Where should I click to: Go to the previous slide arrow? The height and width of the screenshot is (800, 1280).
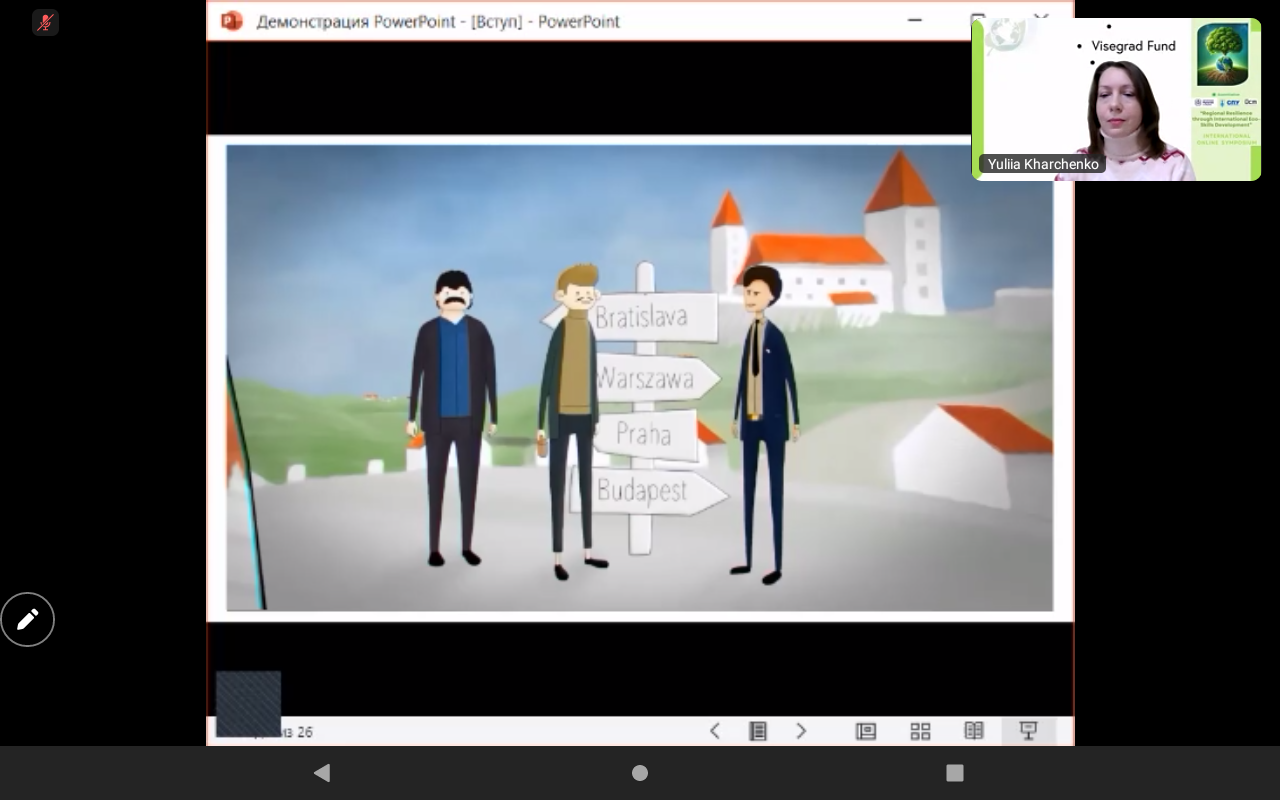click(x=714, y=731)
